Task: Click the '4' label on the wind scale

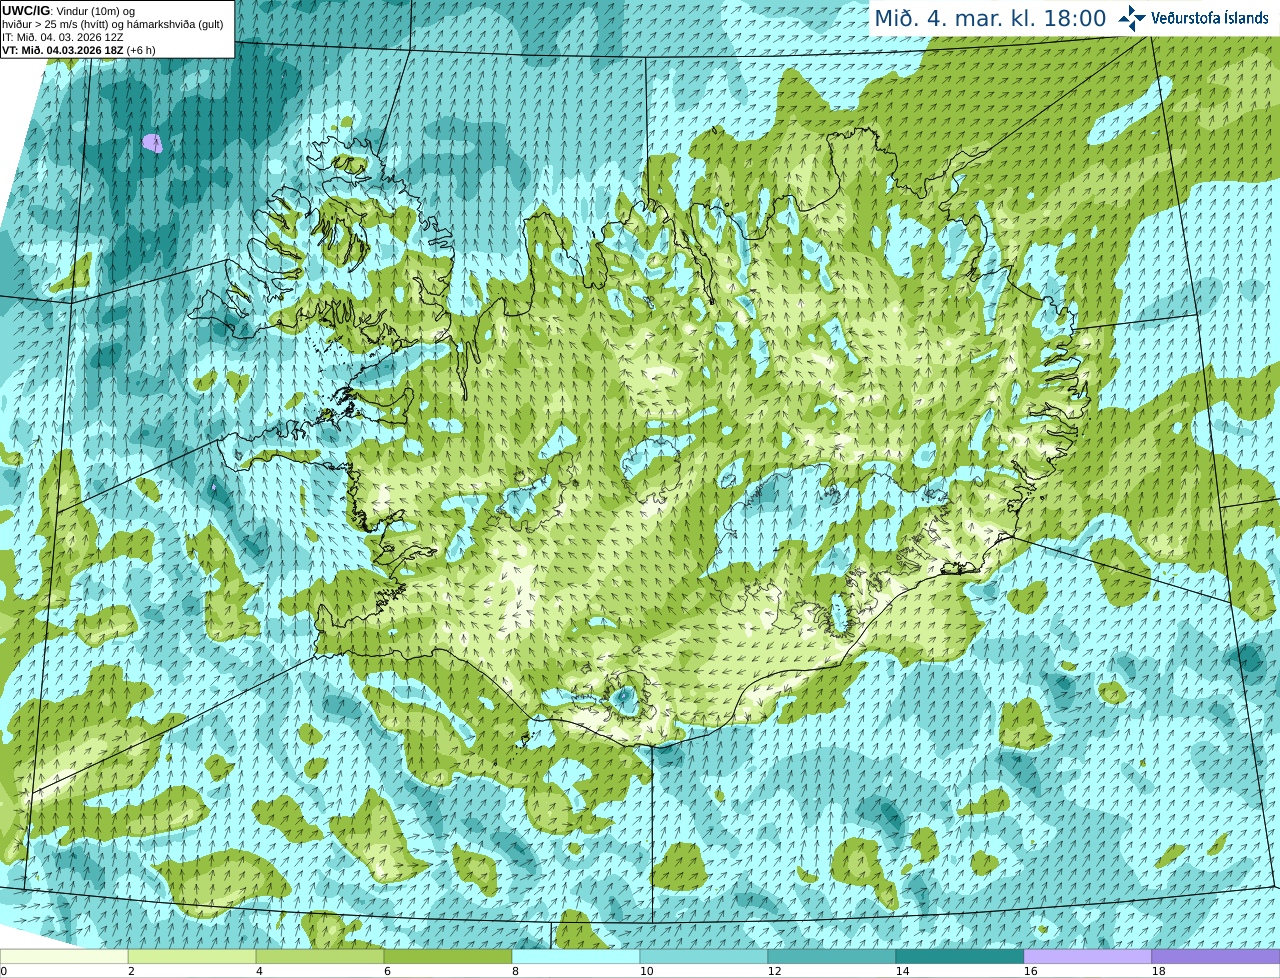Action: (259, 971)
